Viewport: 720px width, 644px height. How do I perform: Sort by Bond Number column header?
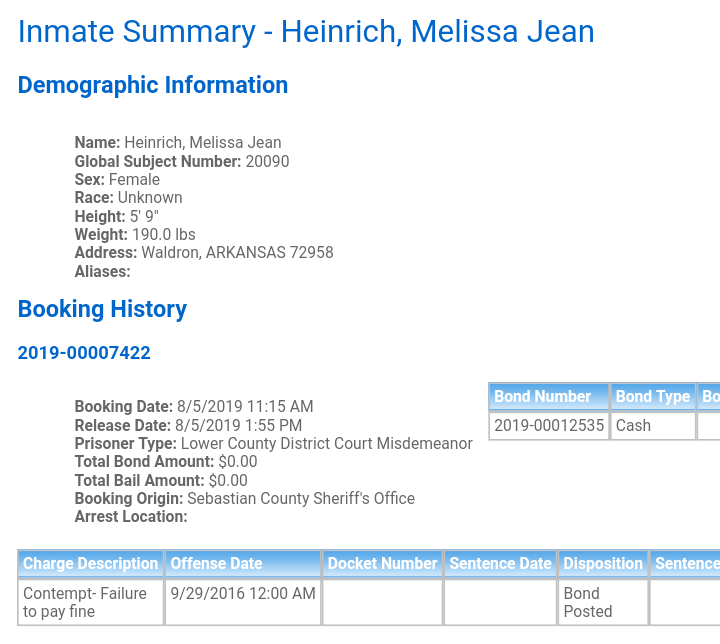(549, 396)
